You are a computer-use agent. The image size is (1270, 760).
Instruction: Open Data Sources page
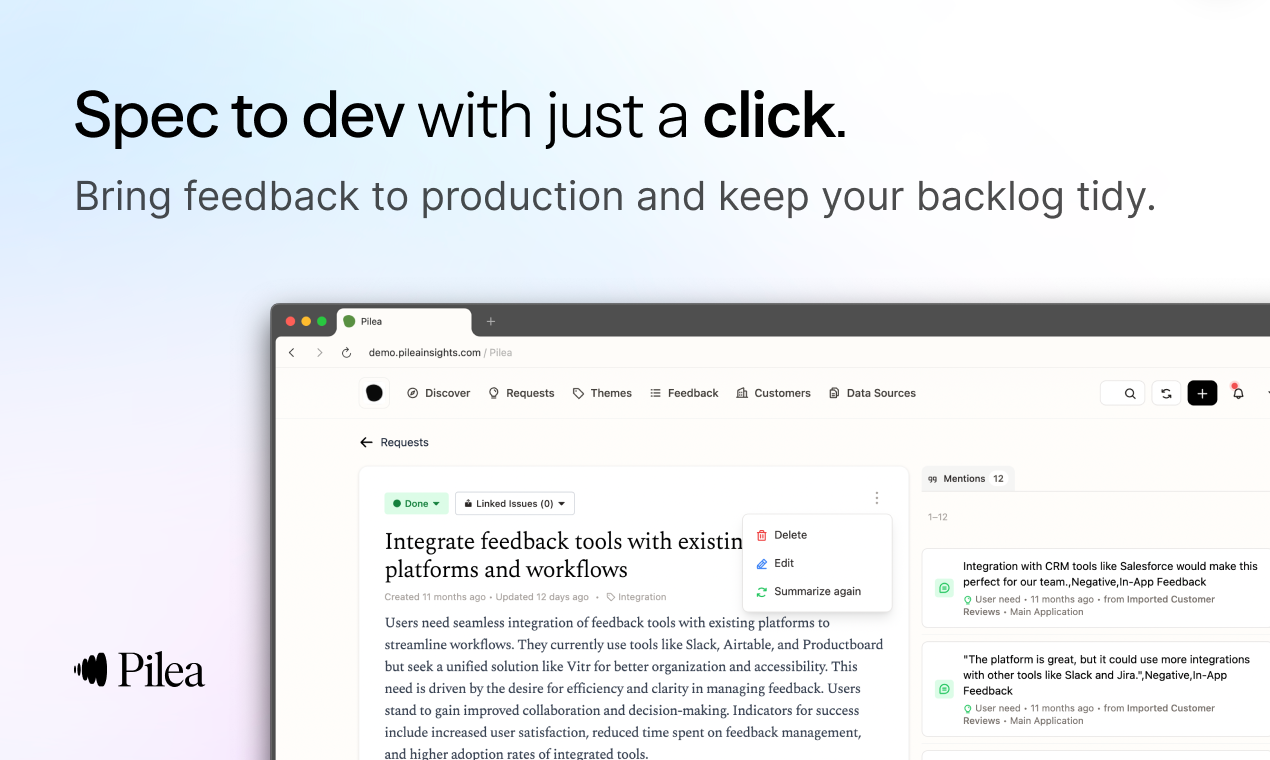coord(872,393)
